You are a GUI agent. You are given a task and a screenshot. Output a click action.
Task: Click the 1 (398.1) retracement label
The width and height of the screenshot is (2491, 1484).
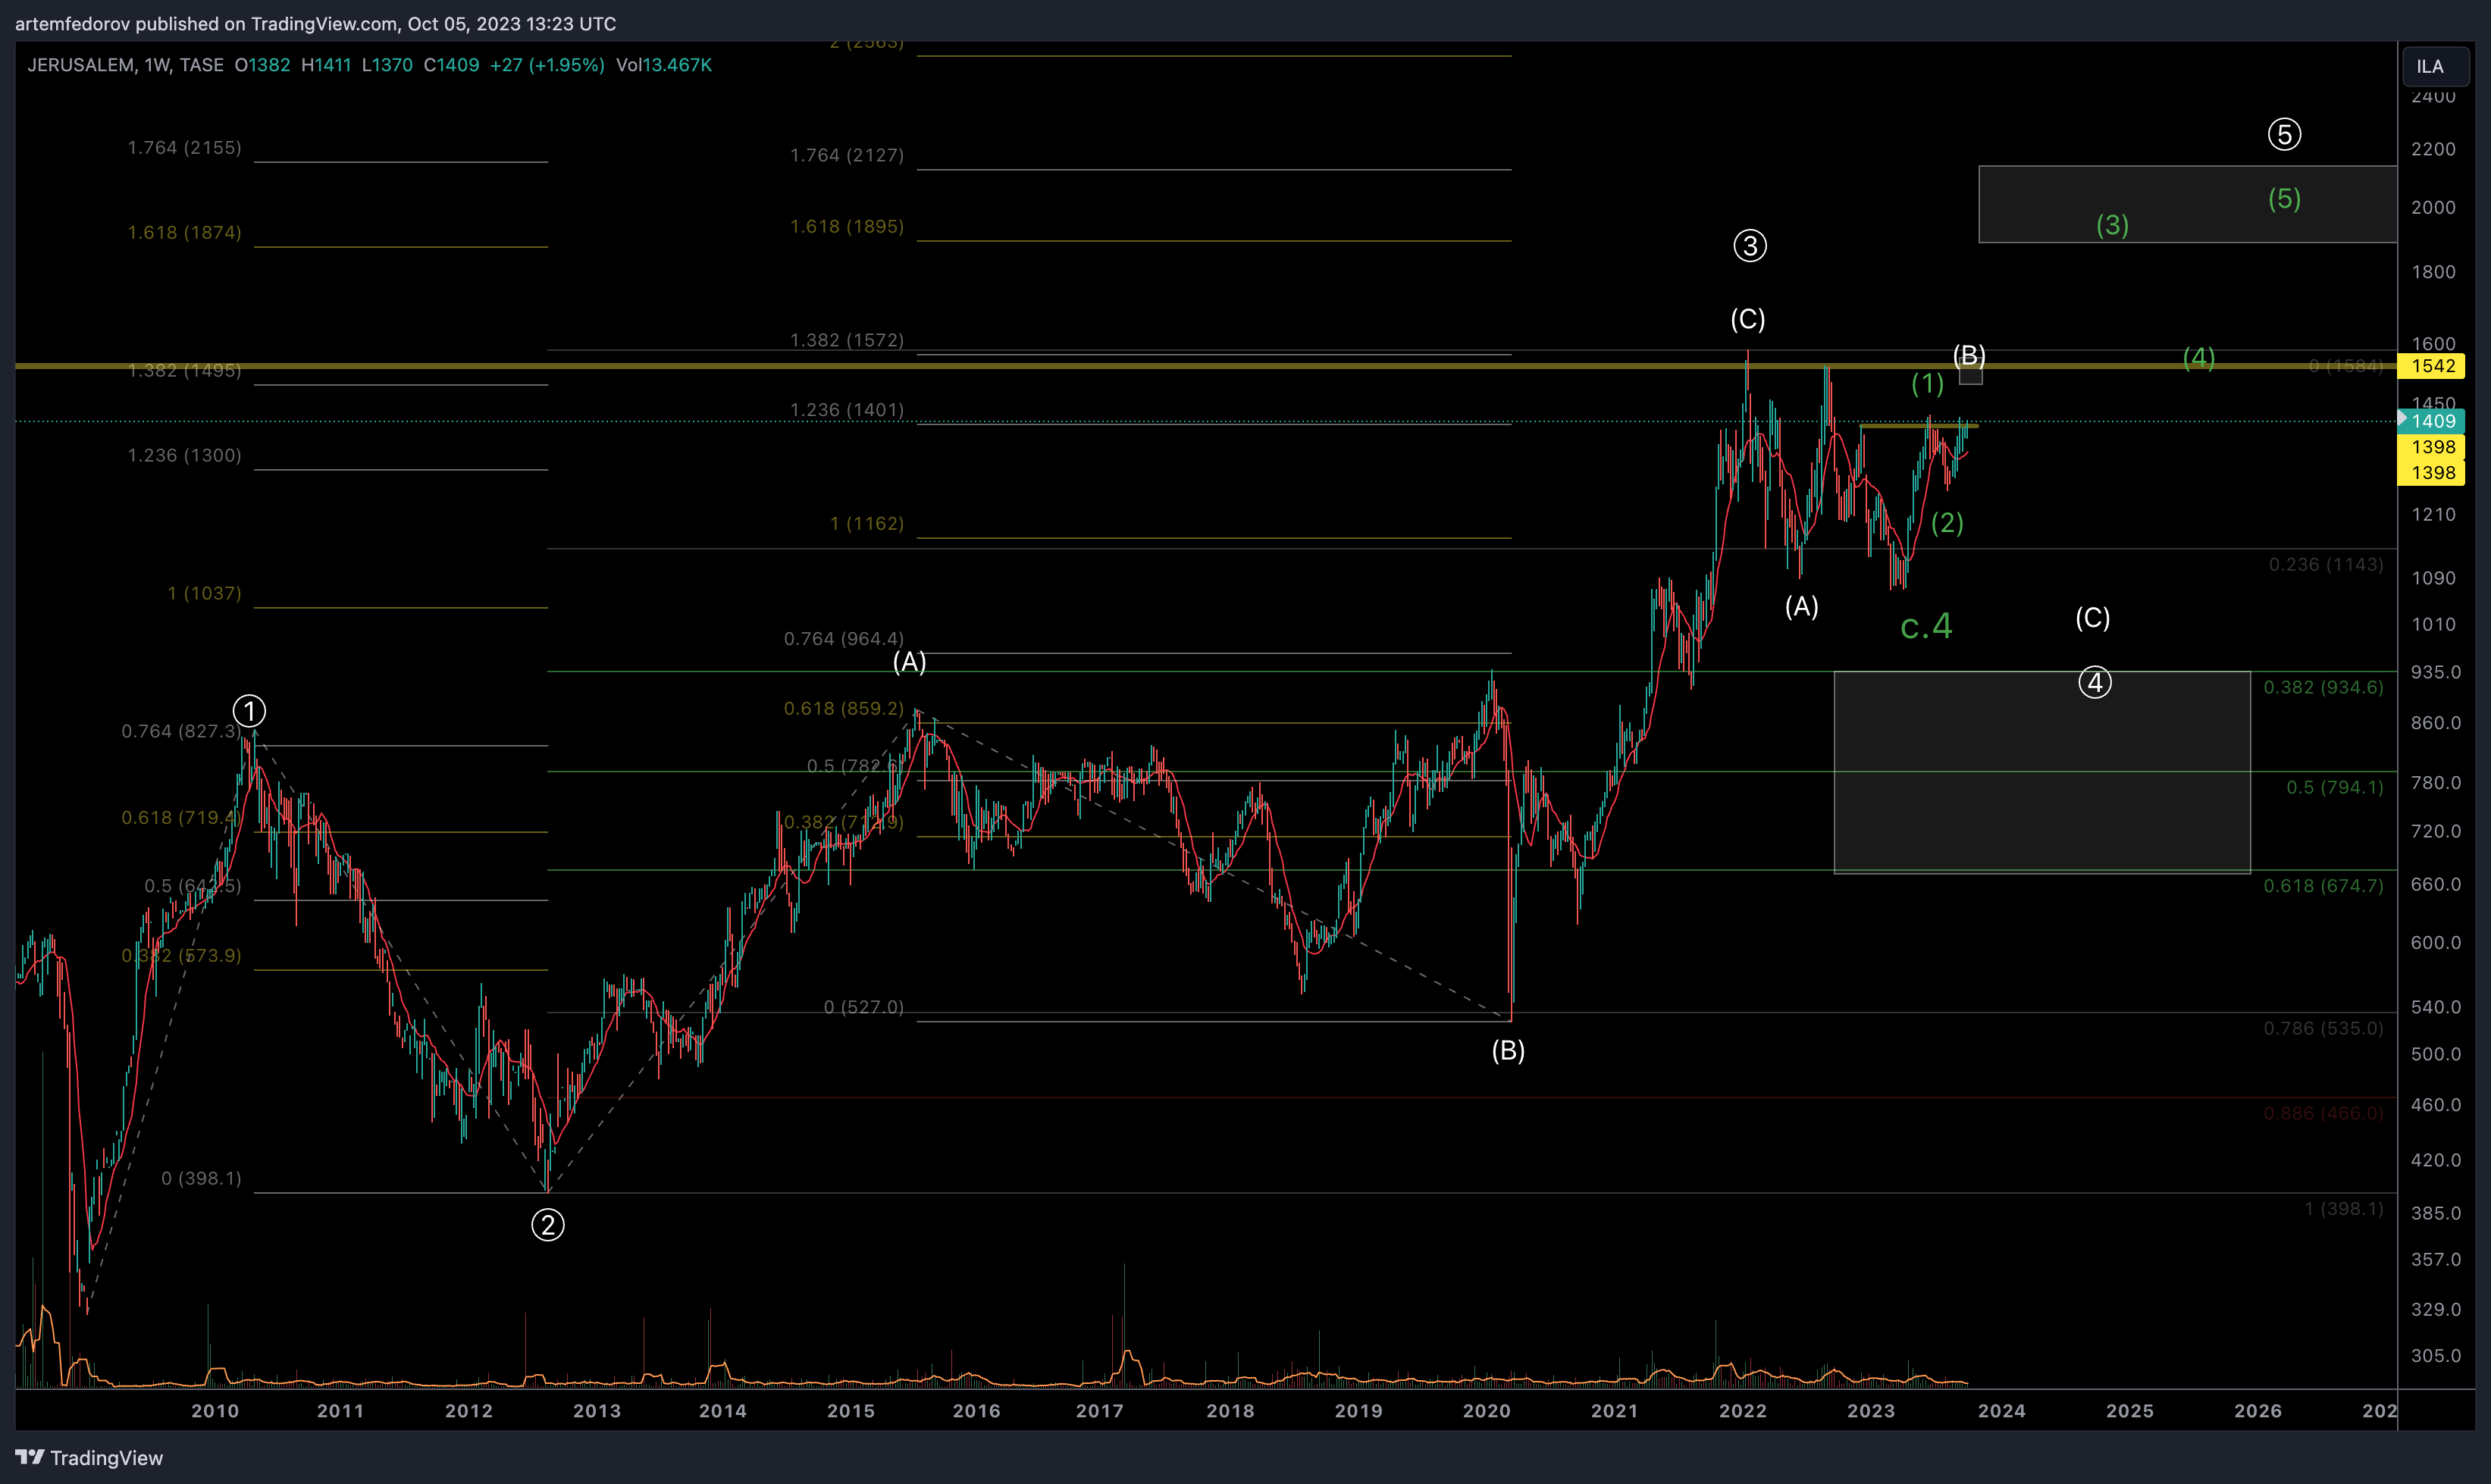2343,1209
